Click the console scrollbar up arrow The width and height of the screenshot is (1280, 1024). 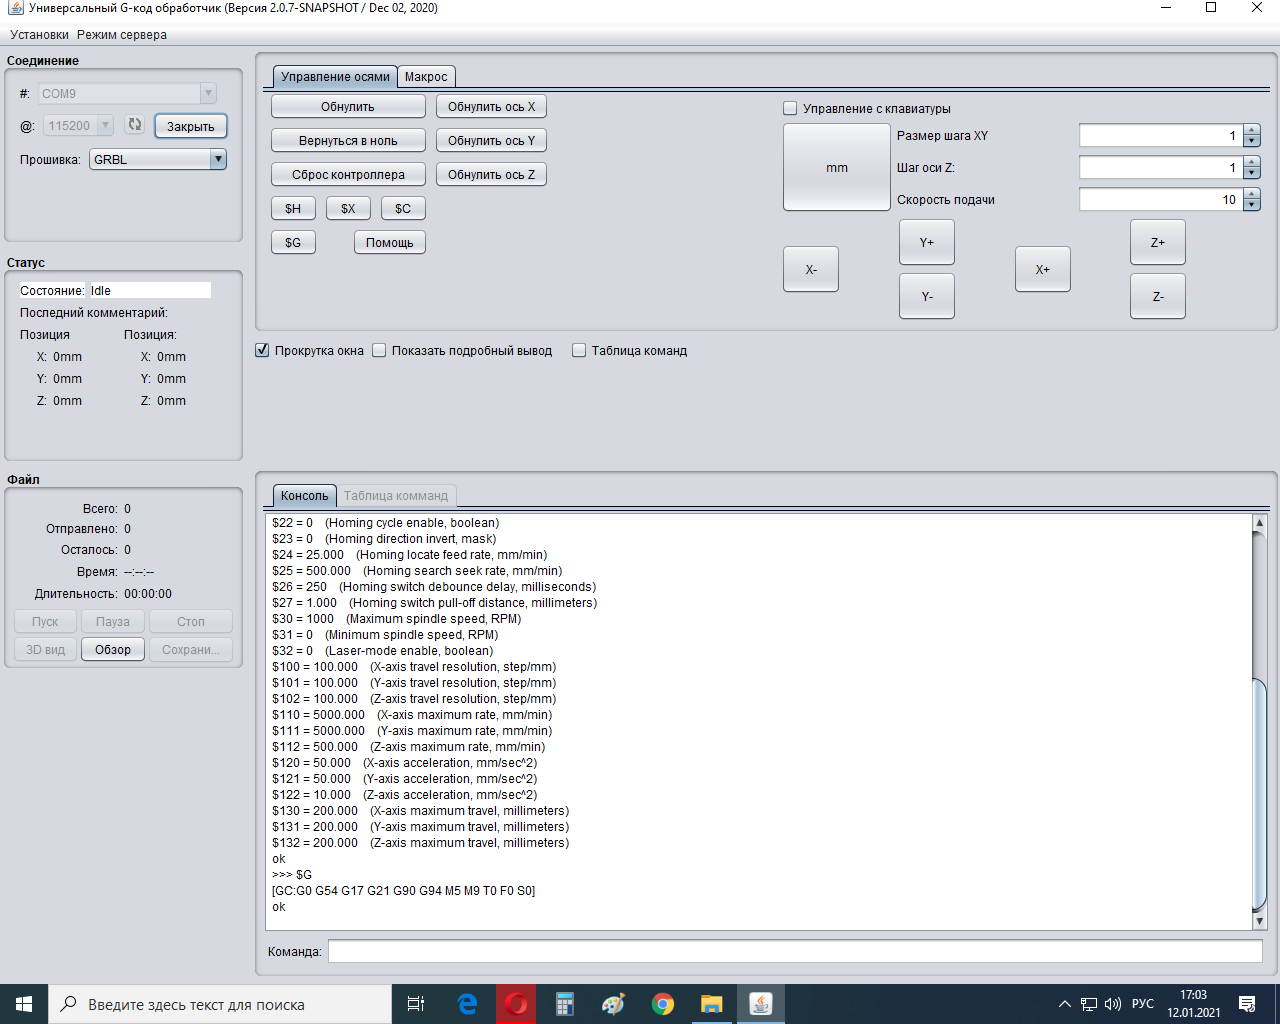[1260, 523]
